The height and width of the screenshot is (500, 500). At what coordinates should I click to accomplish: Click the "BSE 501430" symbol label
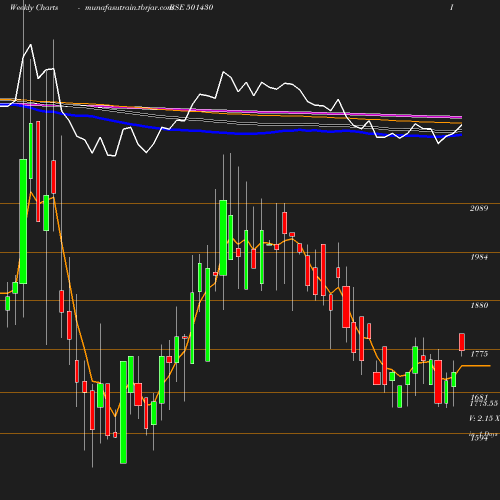coord(192,8)
